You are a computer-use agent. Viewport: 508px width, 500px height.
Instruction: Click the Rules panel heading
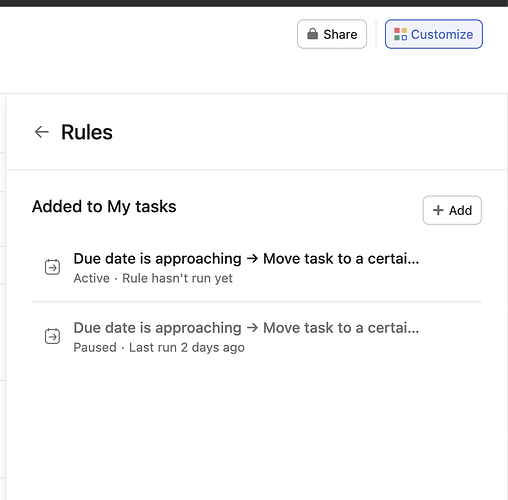[87, 132]
